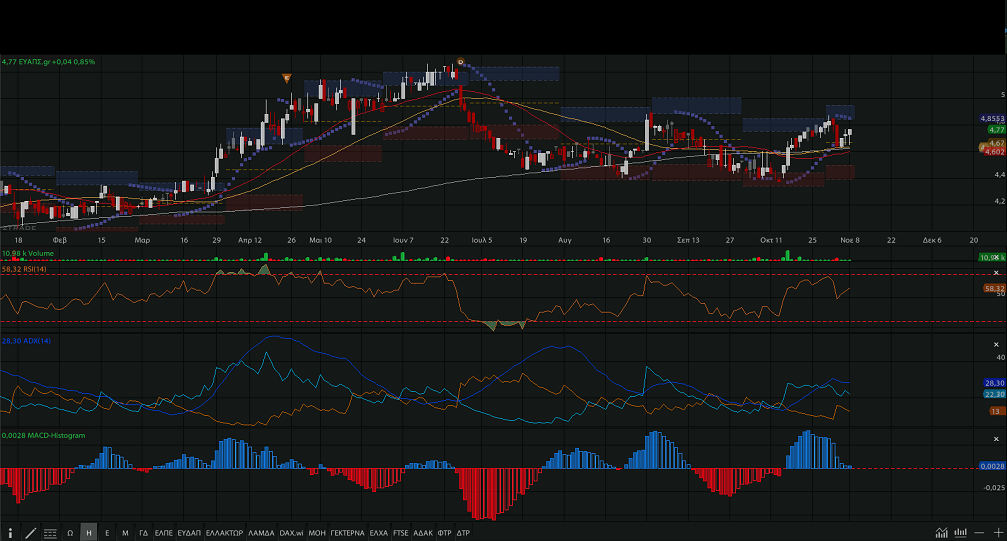Open the ΕΥΔΑΠ symbol tab
This screenshot has height=541, width=1007.
[190, 533]
